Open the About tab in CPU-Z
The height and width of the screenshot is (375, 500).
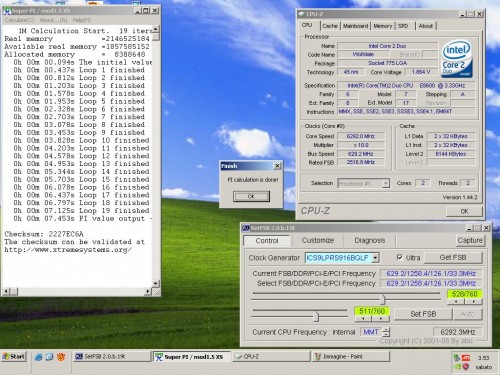(x=426, y=26)
